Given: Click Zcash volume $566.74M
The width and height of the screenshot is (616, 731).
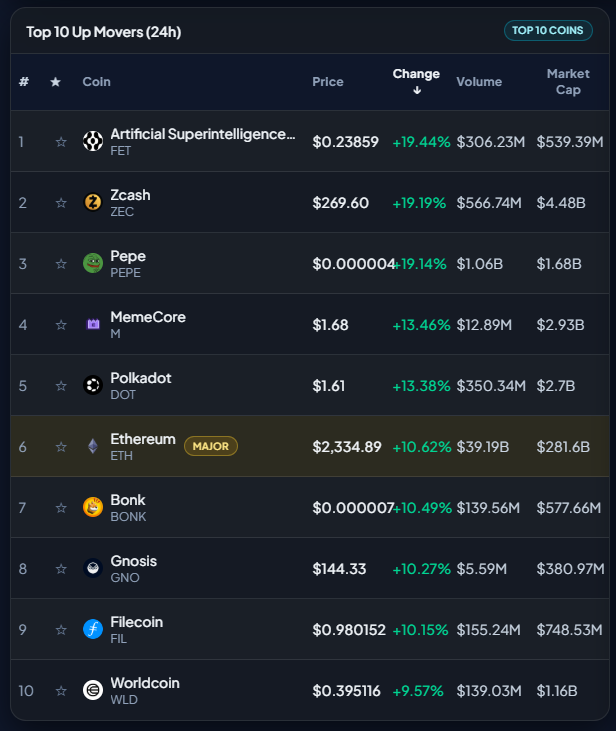Looking at the screenshot, I should pyautogui.click(x=489, y=203).
